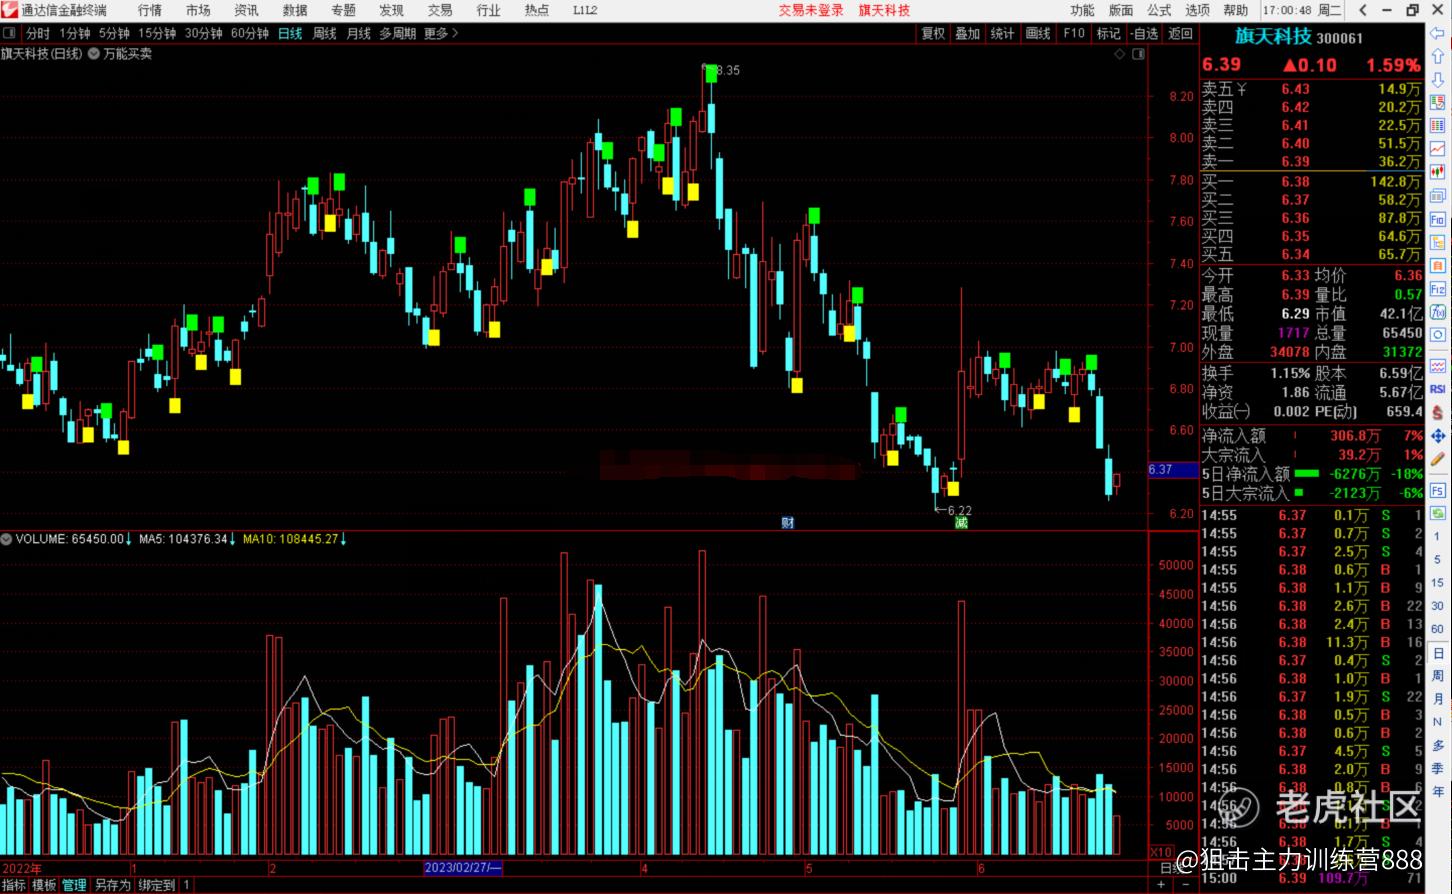Click the 另存为 tab at bottom

tap(112, 885)
